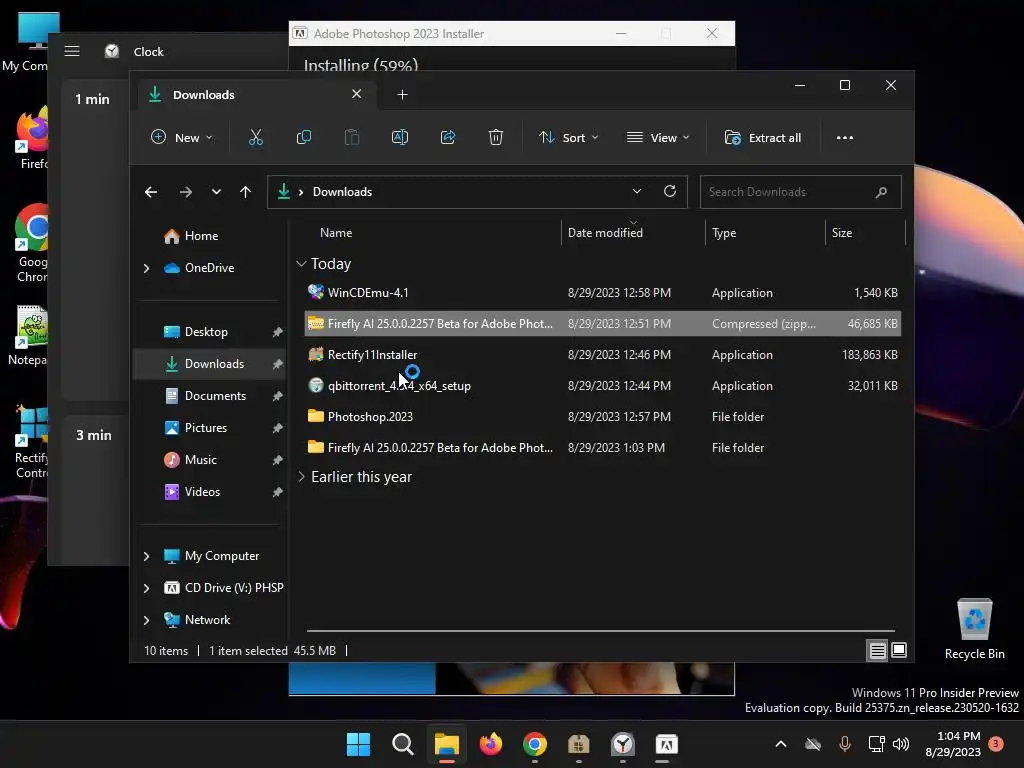Select Photoshop.2023 folder
This screenshot has width=1024, height=768.
603,417
